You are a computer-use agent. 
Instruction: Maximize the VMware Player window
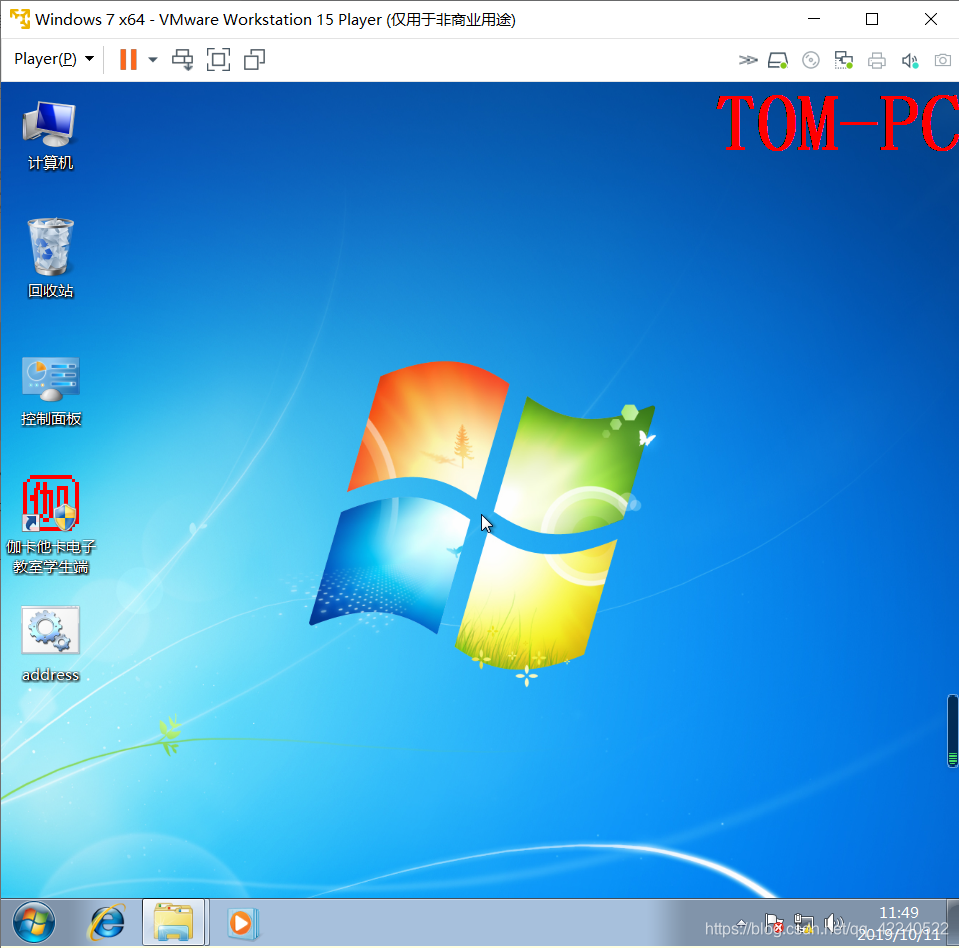872,20
